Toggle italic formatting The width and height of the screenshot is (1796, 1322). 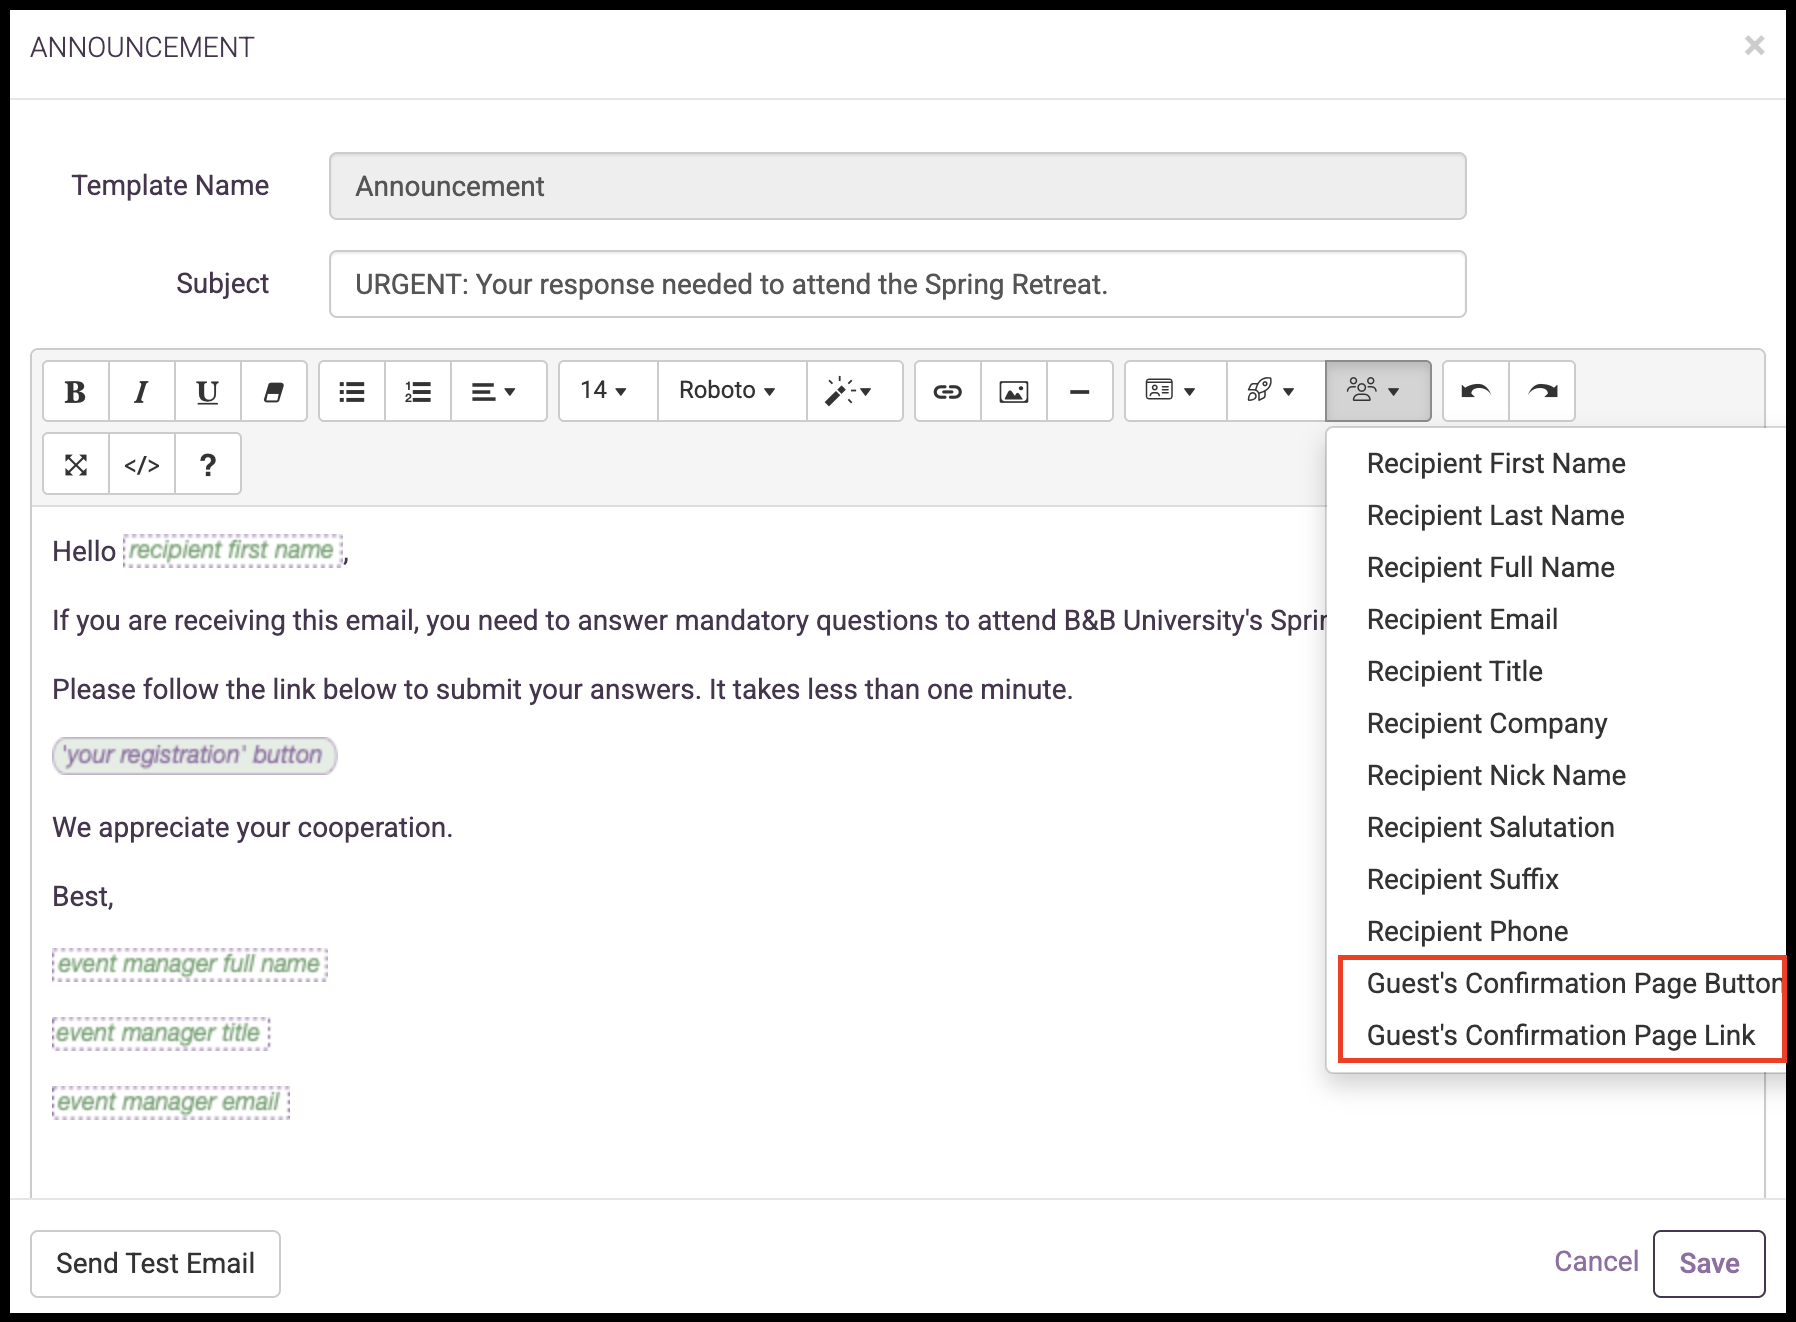point(141,391)
